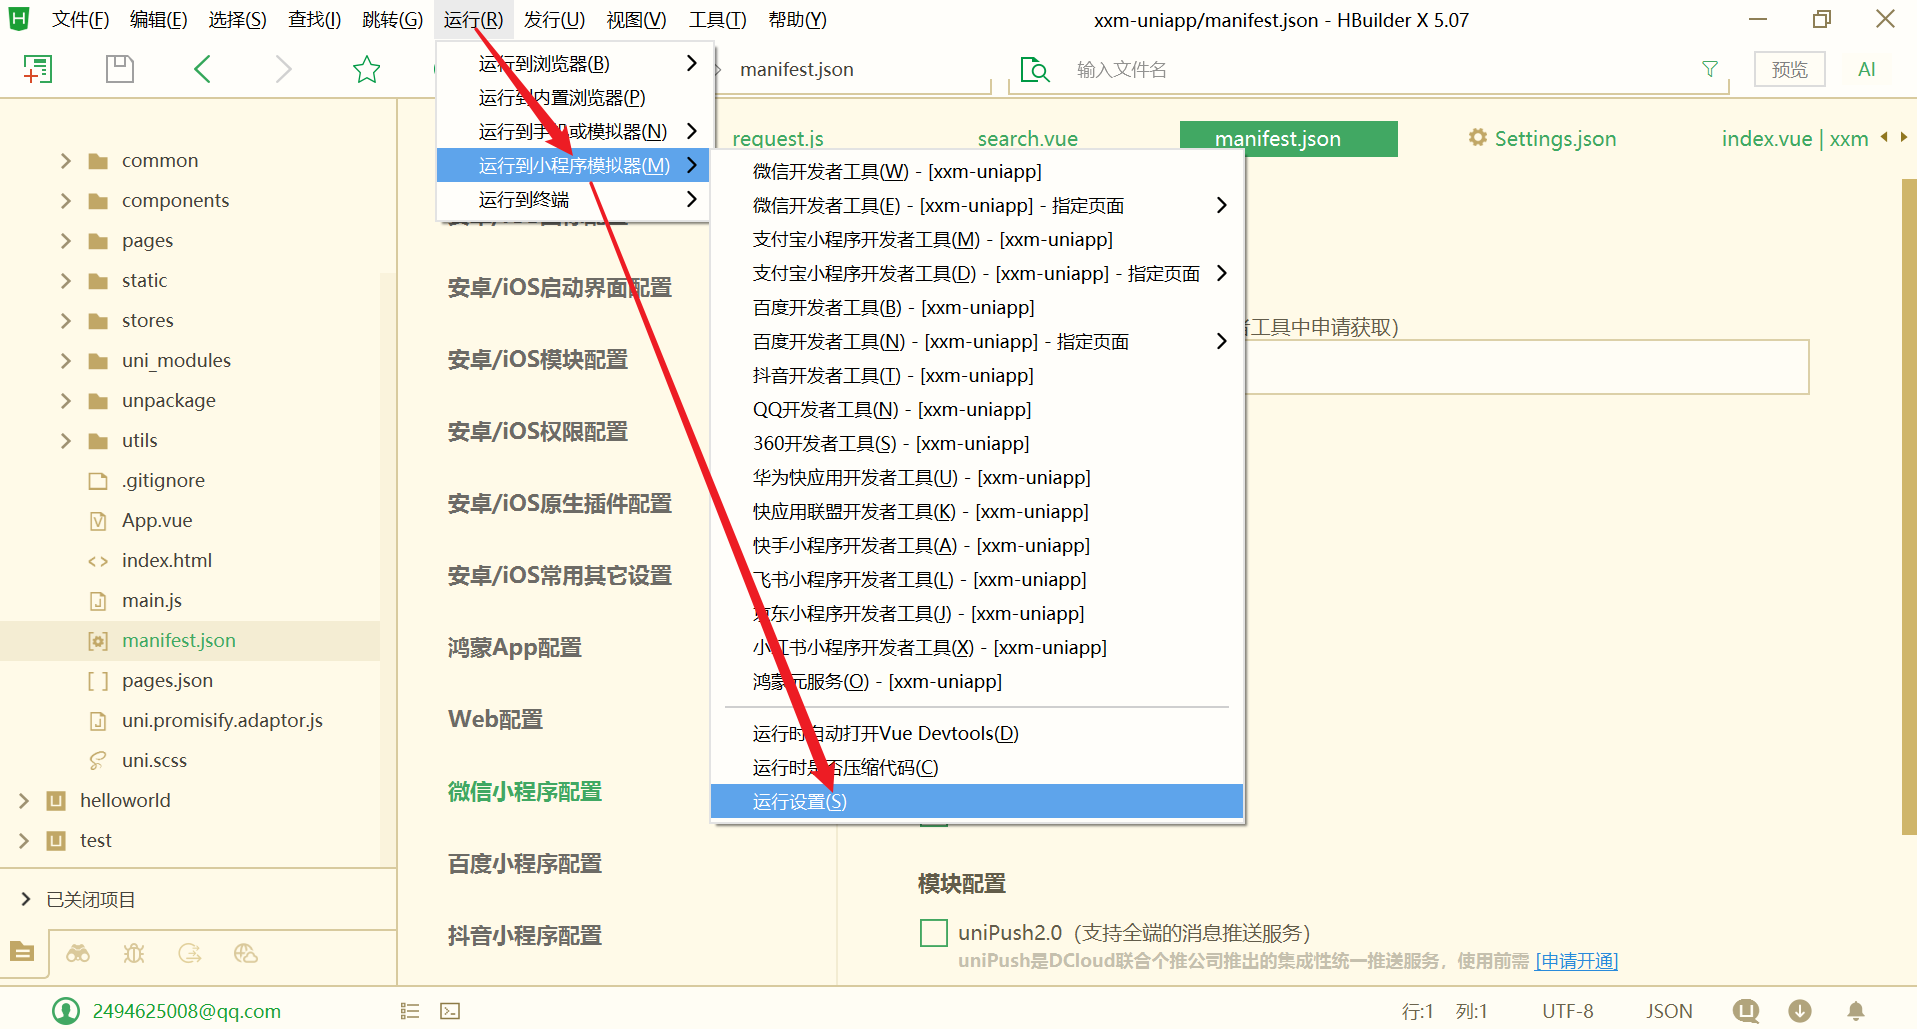Open the AI assistant button

pos(1866,69)
